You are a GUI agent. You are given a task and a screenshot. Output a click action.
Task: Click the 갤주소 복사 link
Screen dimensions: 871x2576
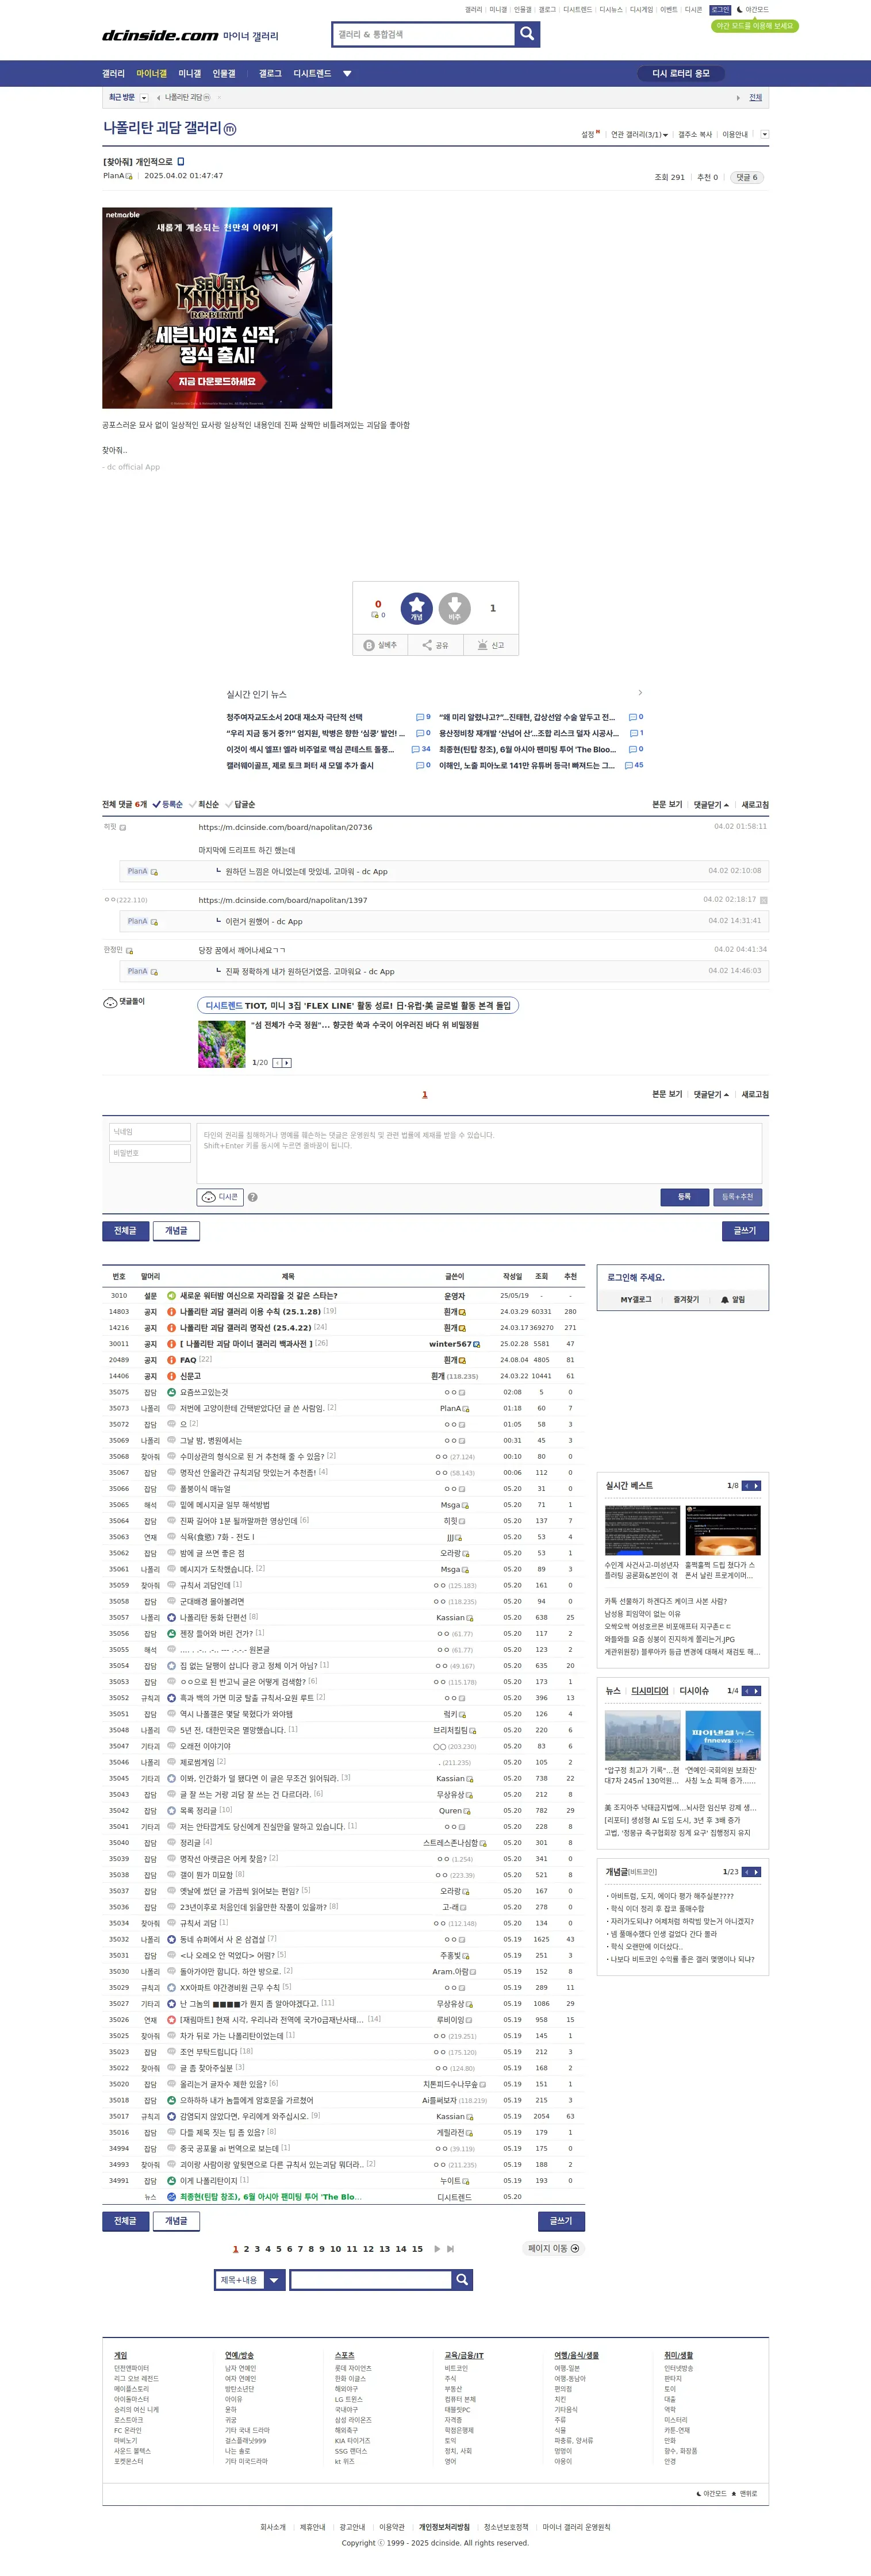point(695,135)
